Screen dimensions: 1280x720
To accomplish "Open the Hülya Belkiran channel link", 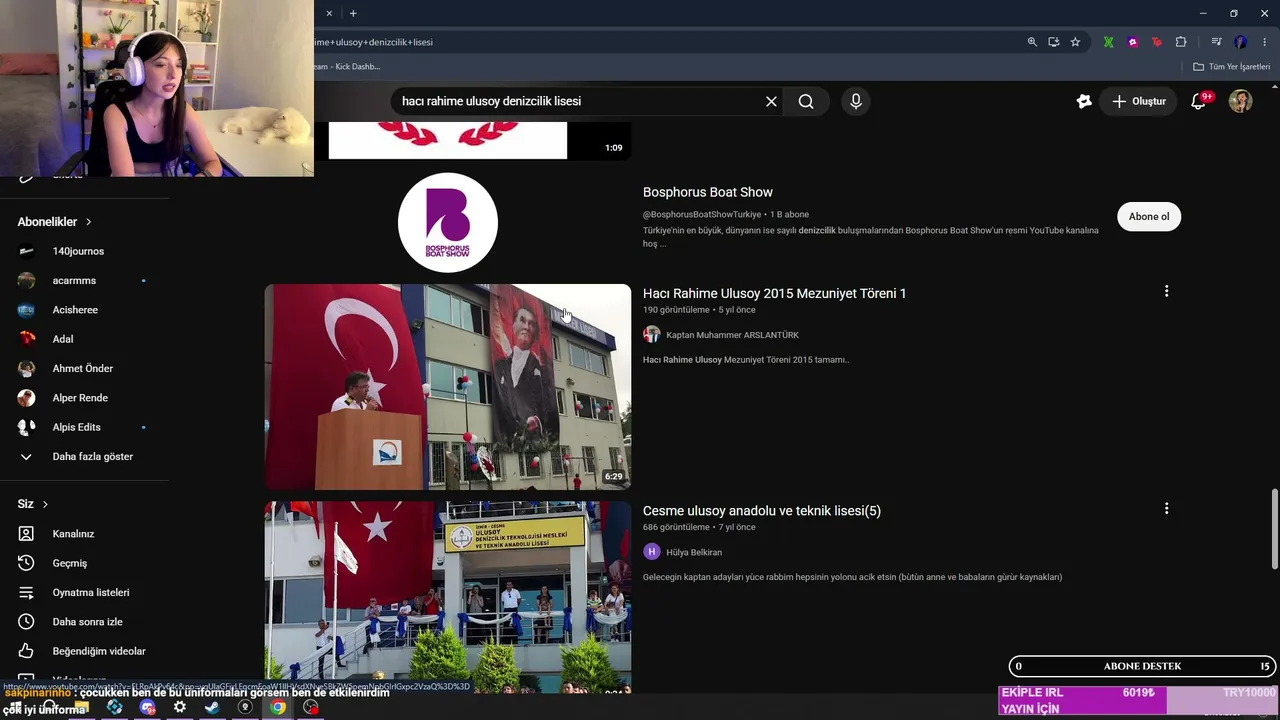I will (694, 552).
